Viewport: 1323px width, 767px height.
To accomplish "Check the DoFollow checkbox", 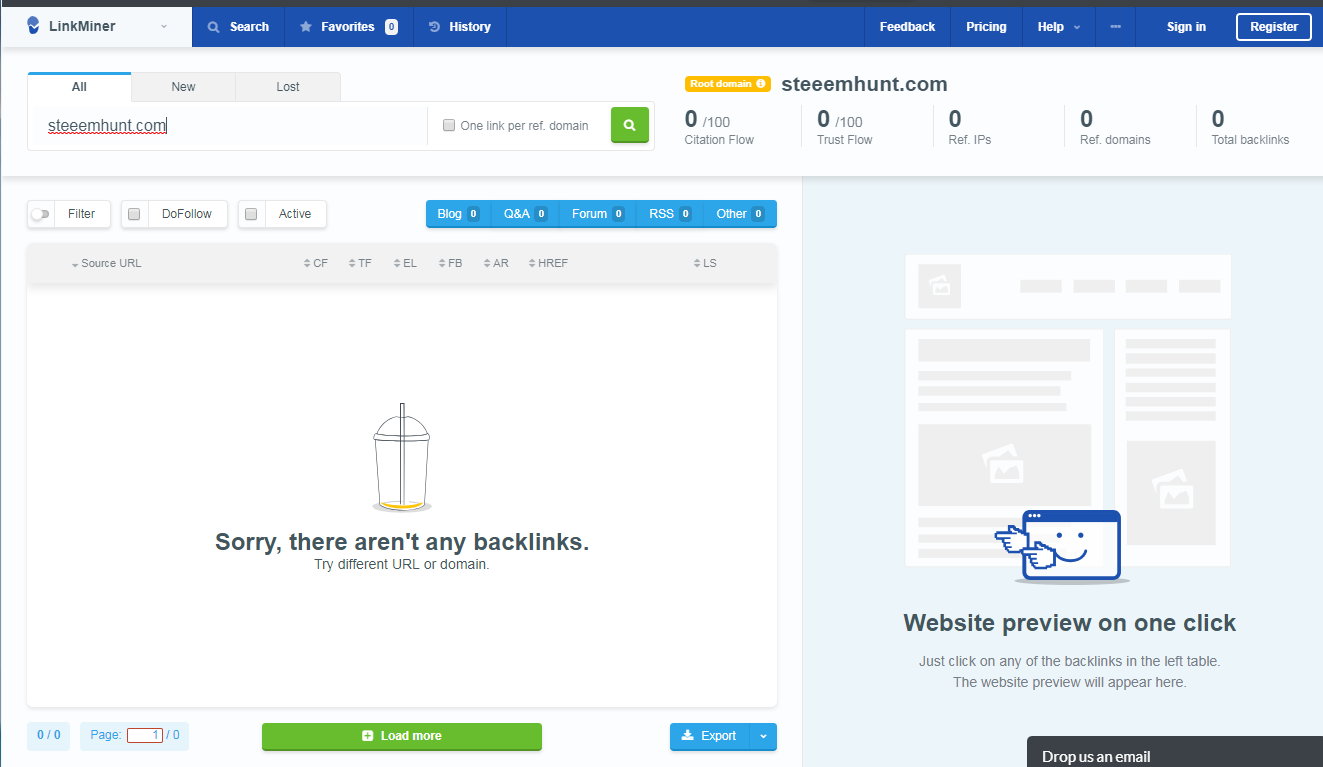I will coord(134,214).
